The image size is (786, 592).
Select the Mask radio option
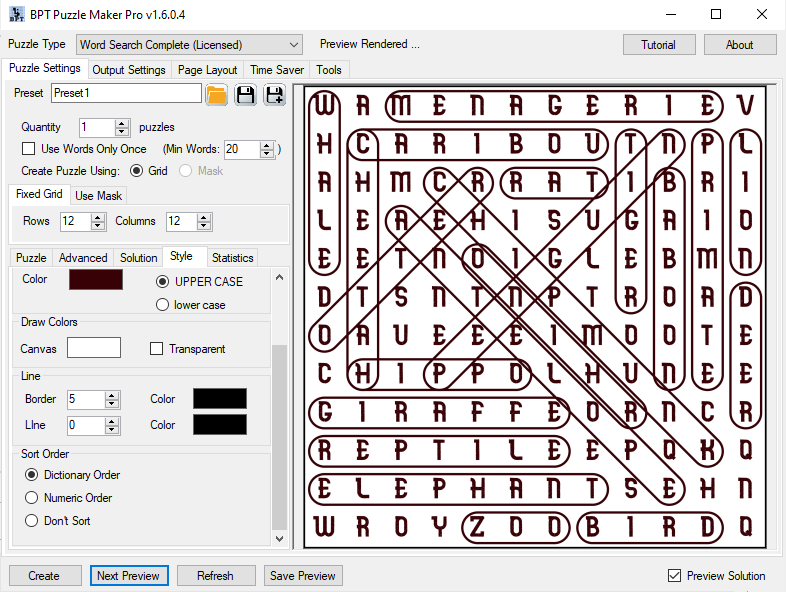(x=185, y=171)
